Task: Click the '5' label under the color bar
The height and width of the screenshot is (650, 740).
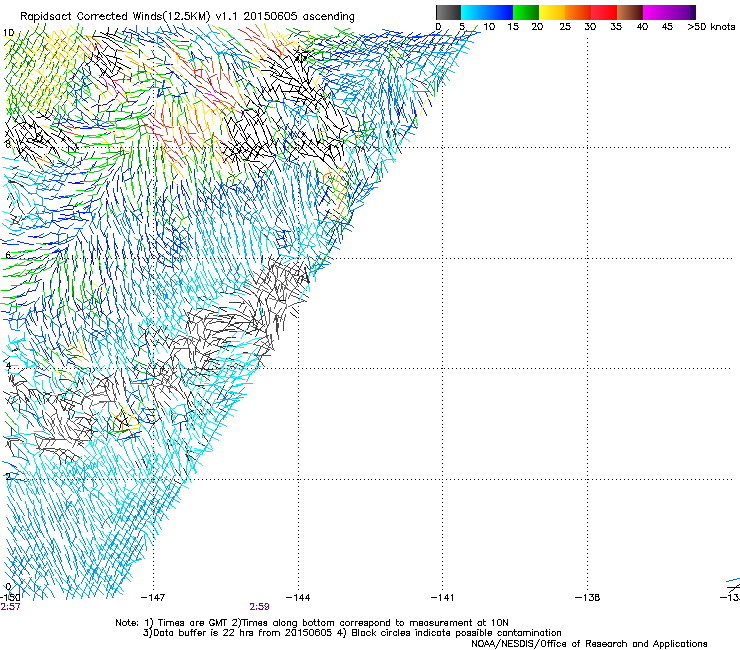Action: pyautogui.click(x=462, y=27)
